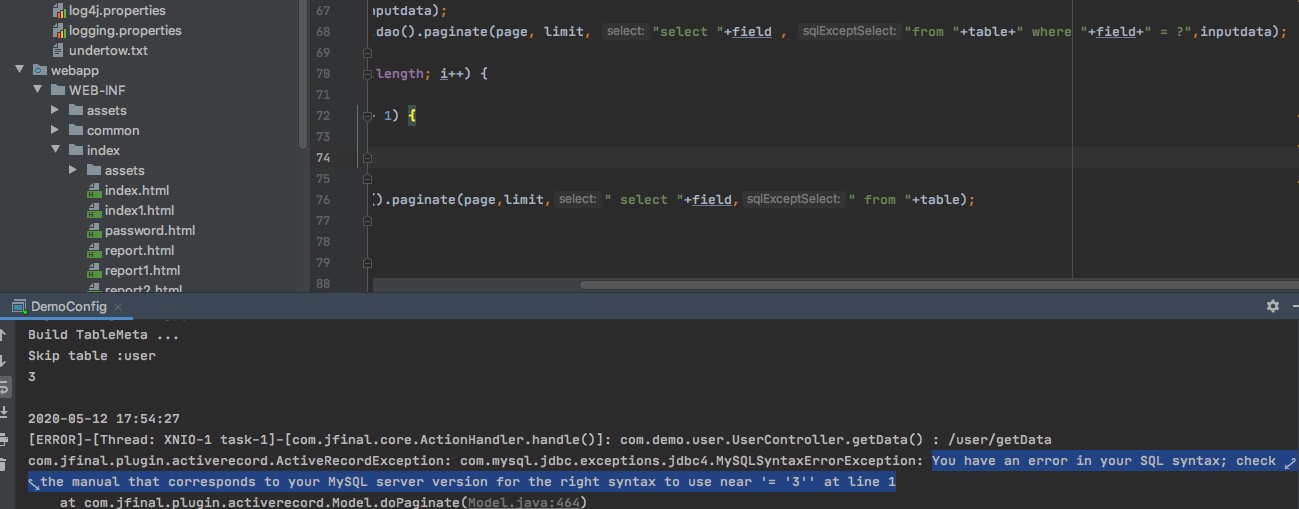Collapse the WEB-INF folder
1299x509 pixels.
point(38,90)
